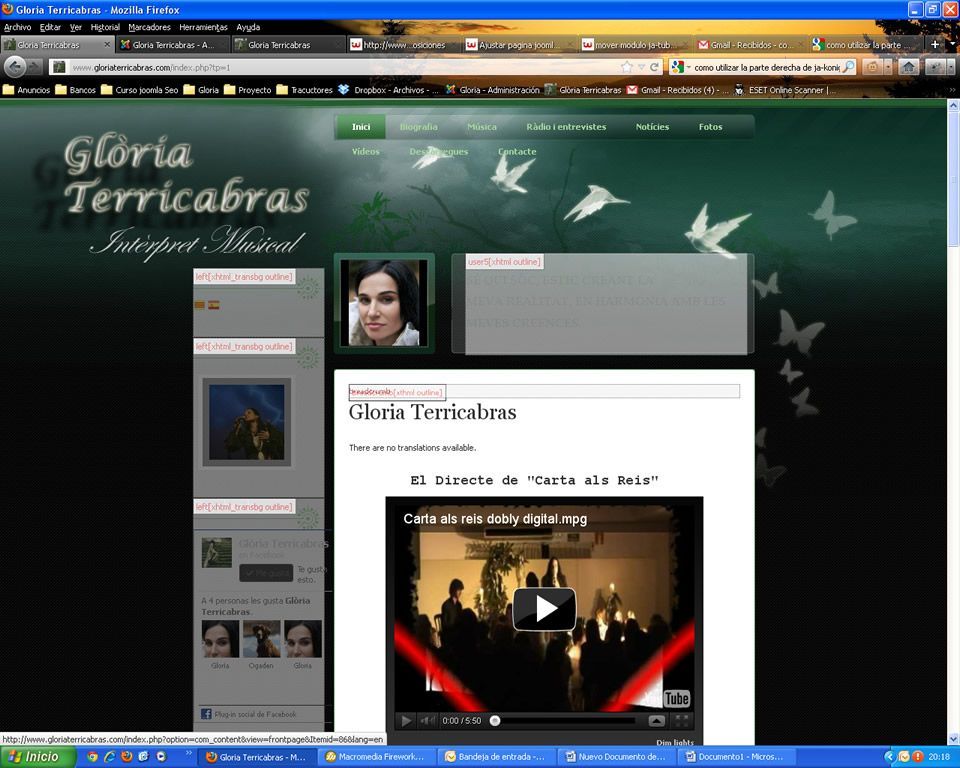Open the Notícies page
This screenshot has width=960, height=768.
point(652,127)
